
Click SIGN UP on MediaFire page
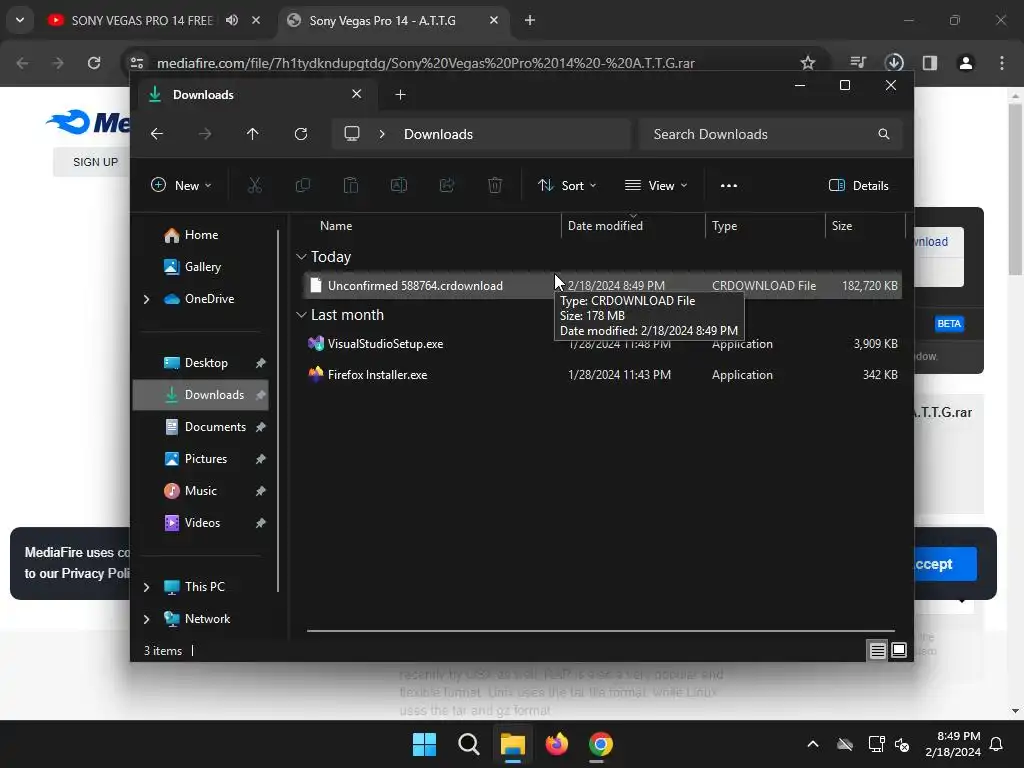95,162
